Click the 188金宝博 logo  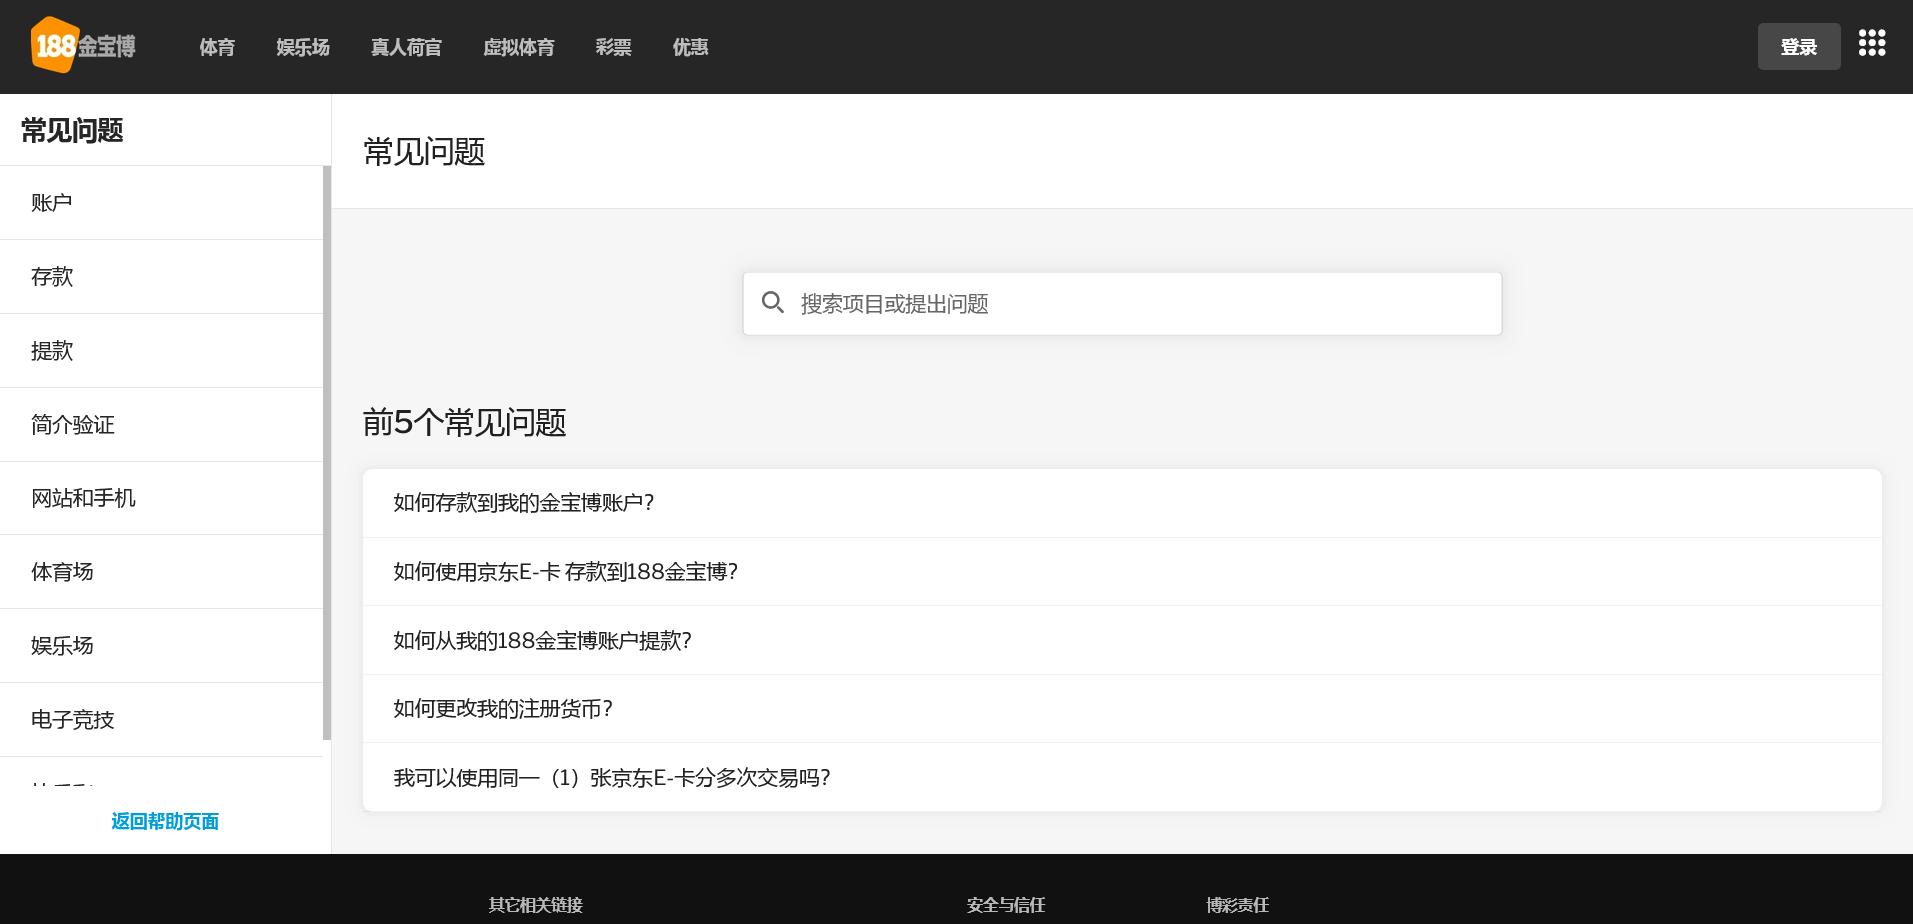(x=83, y=46)
